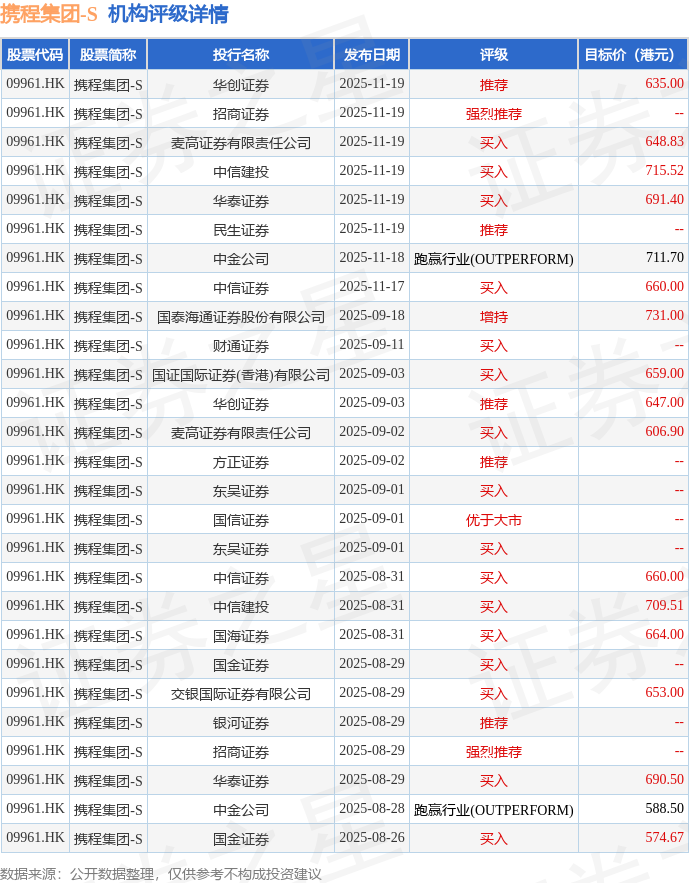Click the date 2025-11-18
This screenshot has height=883, width=689.
(x=372, y=257)
